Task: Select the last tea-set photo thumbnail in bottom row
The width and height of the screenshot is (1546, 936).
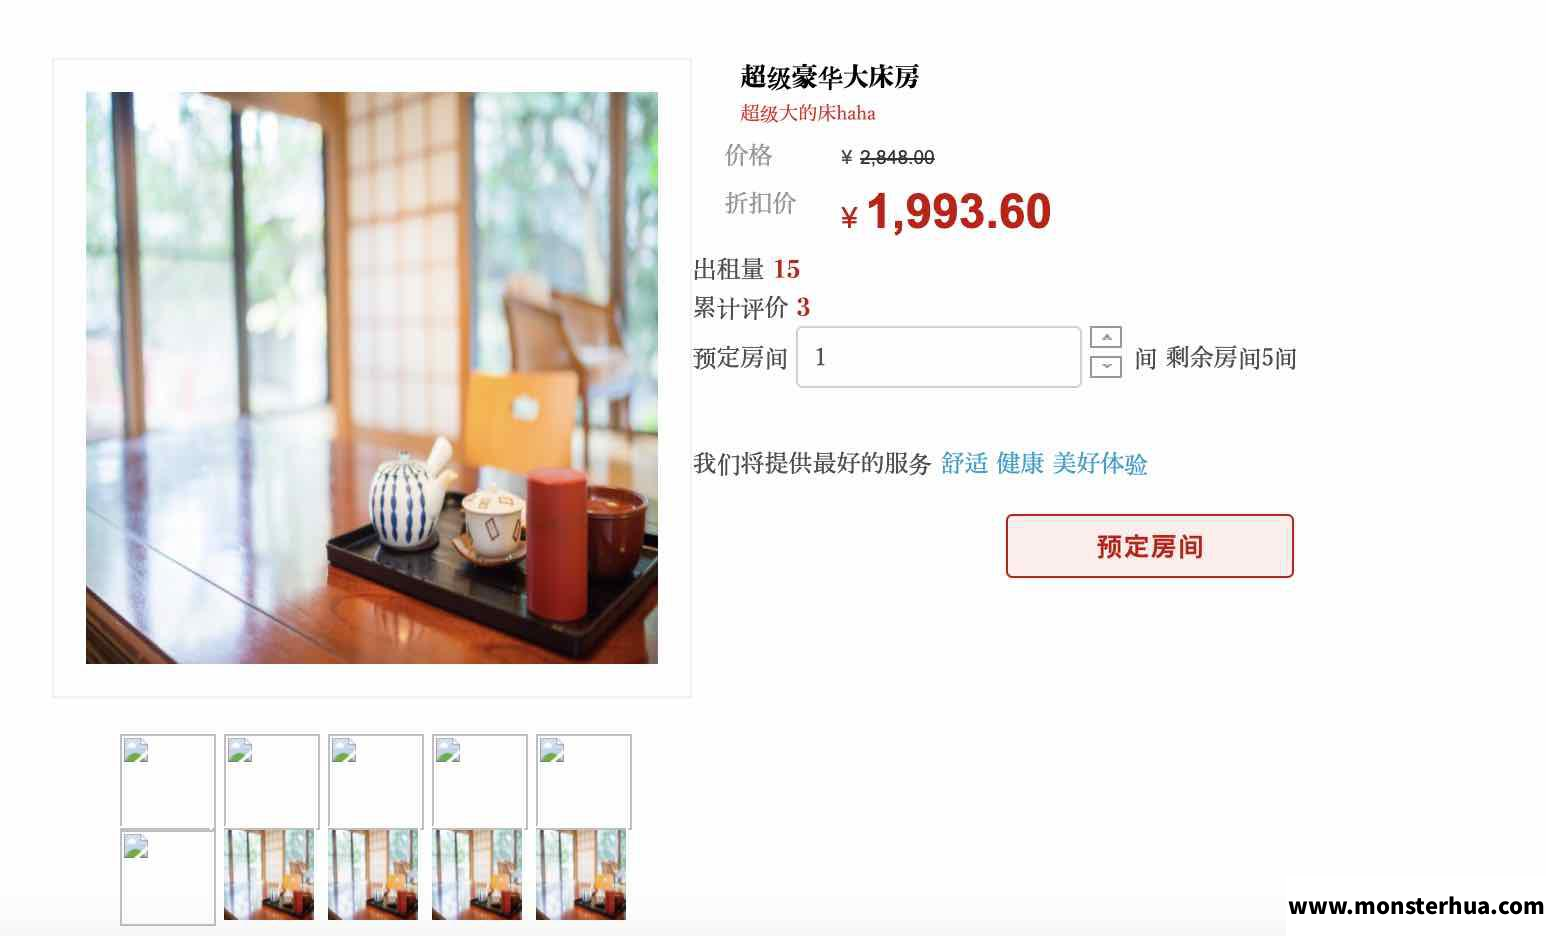Action: tap(581, 874)
